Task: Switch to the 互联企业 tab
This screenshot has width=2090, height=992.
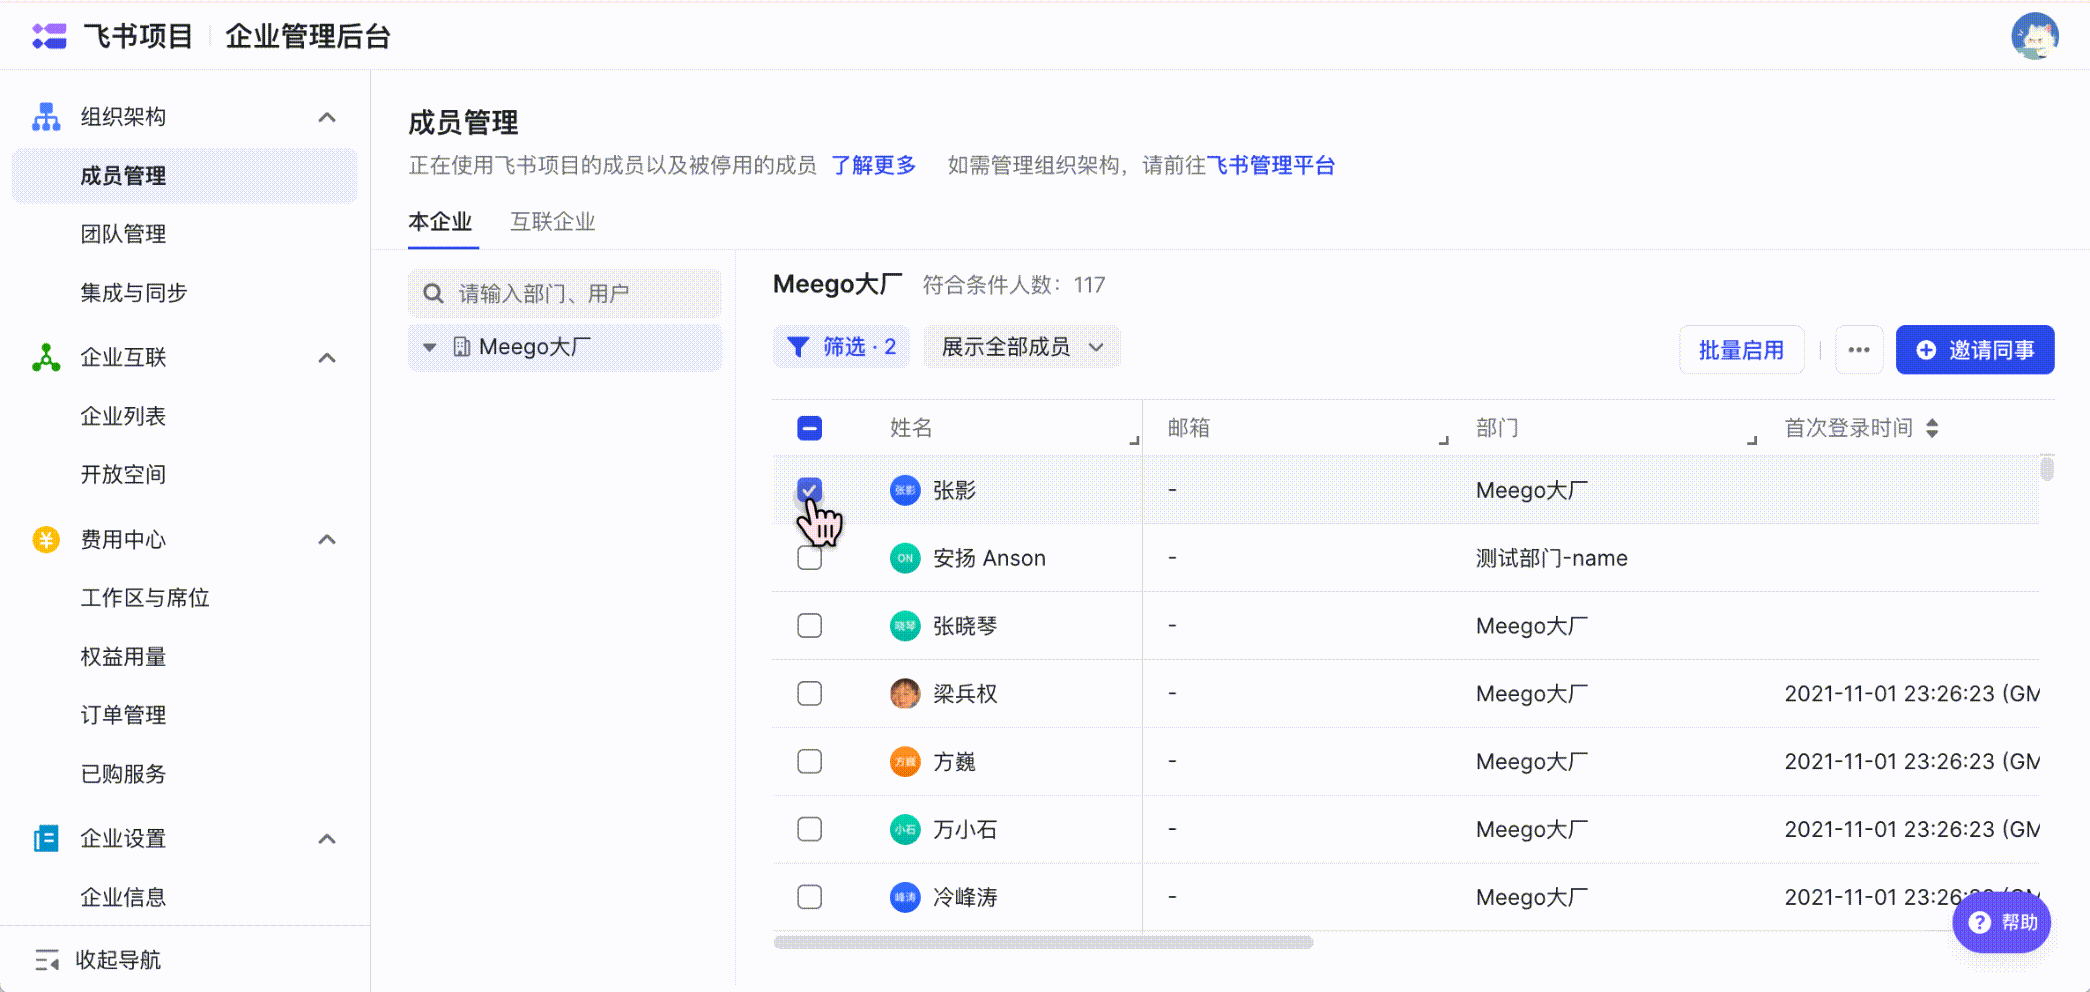Action: click(x=553, y=222)
